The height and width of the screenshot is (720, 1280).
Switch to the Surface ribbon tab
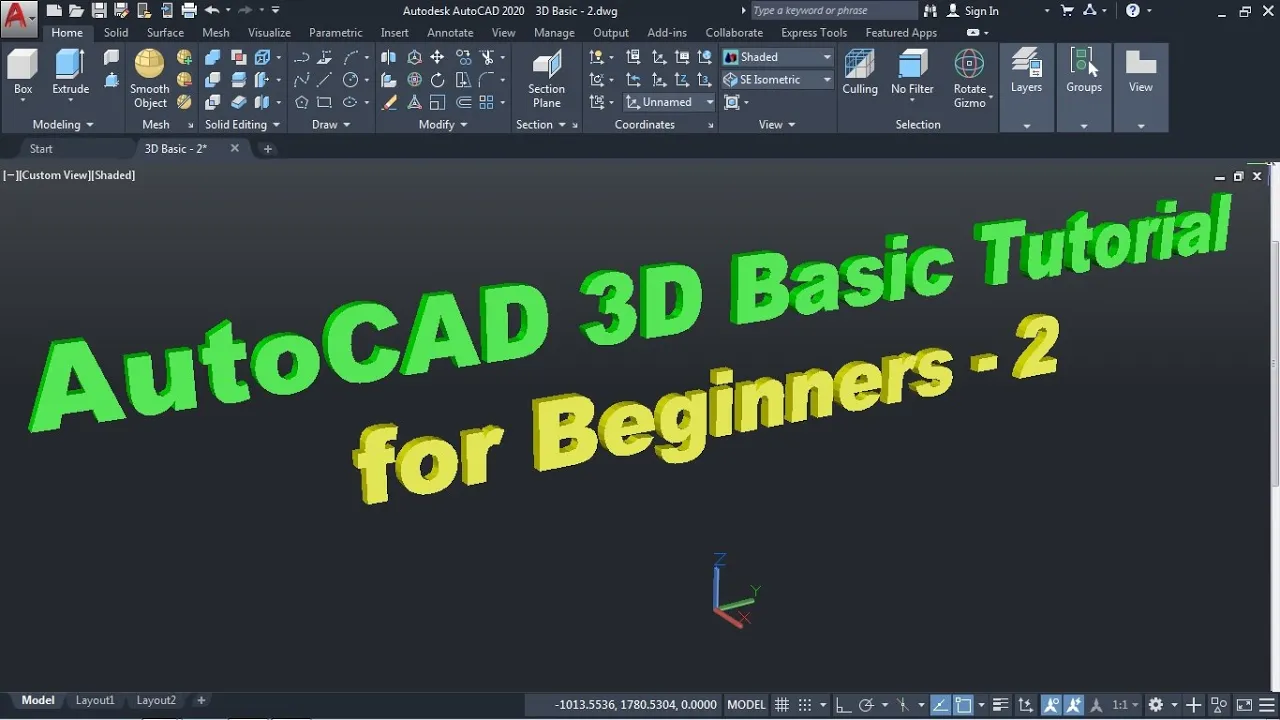pos(165,32)
